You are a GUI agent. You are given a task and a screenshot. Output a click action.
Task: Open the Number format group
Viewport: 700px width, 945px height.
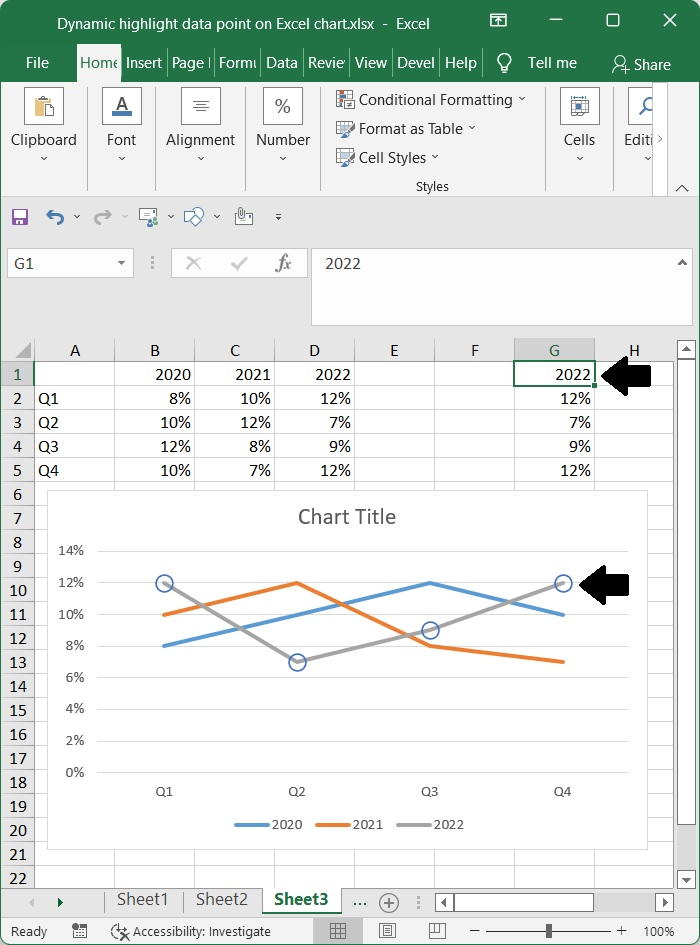[283, 125]
